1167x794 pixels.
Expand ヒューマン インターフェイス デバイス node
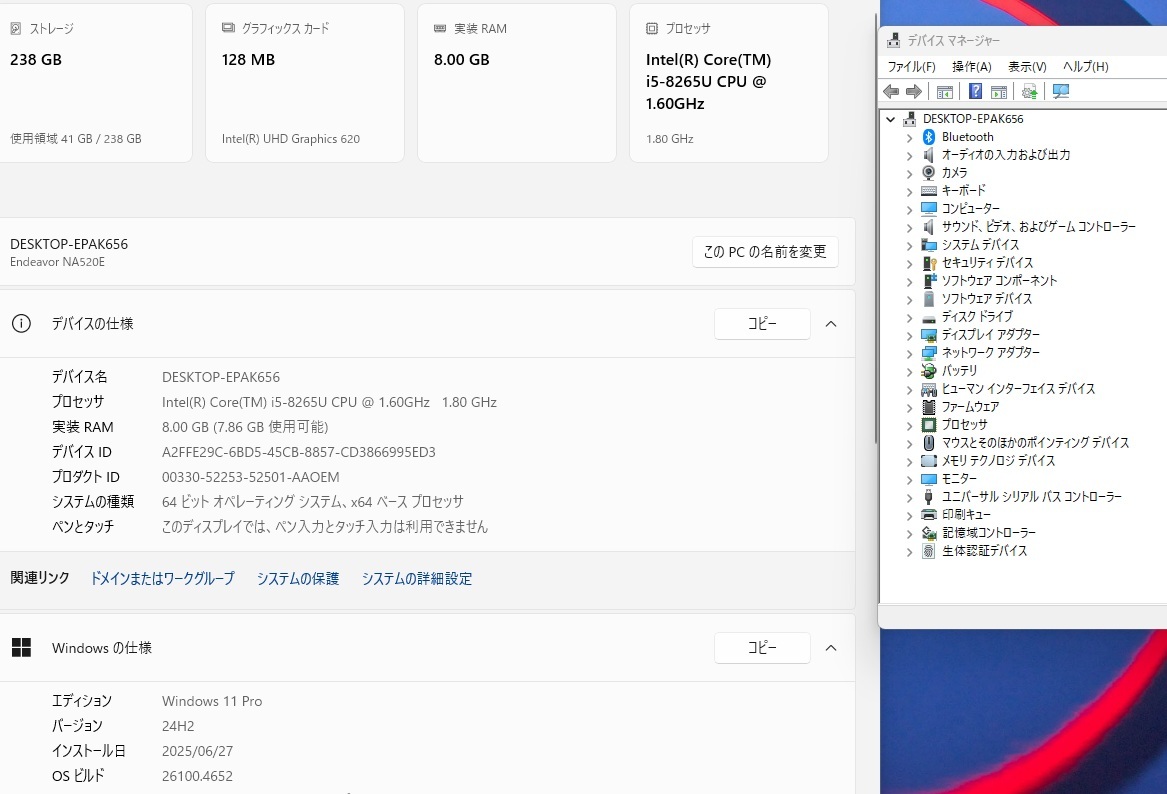(909, 390)
